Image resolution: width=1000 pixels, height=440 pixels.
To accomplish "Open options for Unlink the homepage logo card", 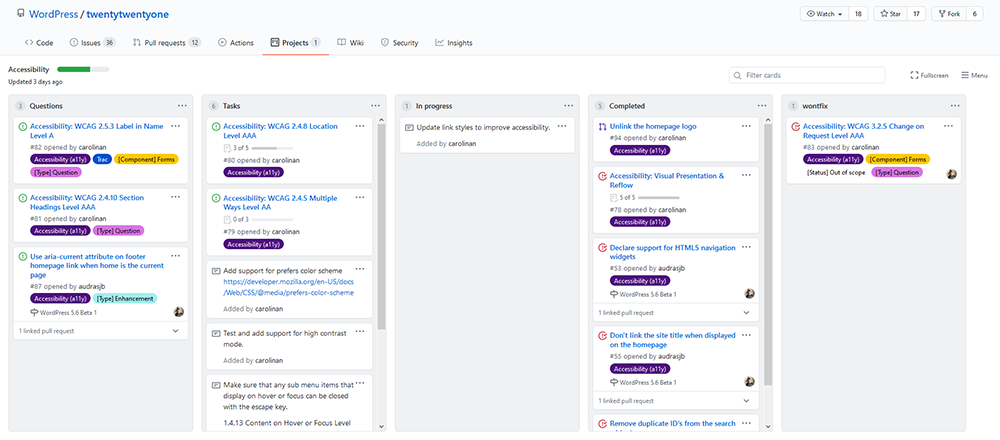I will [x=746, y=126].
